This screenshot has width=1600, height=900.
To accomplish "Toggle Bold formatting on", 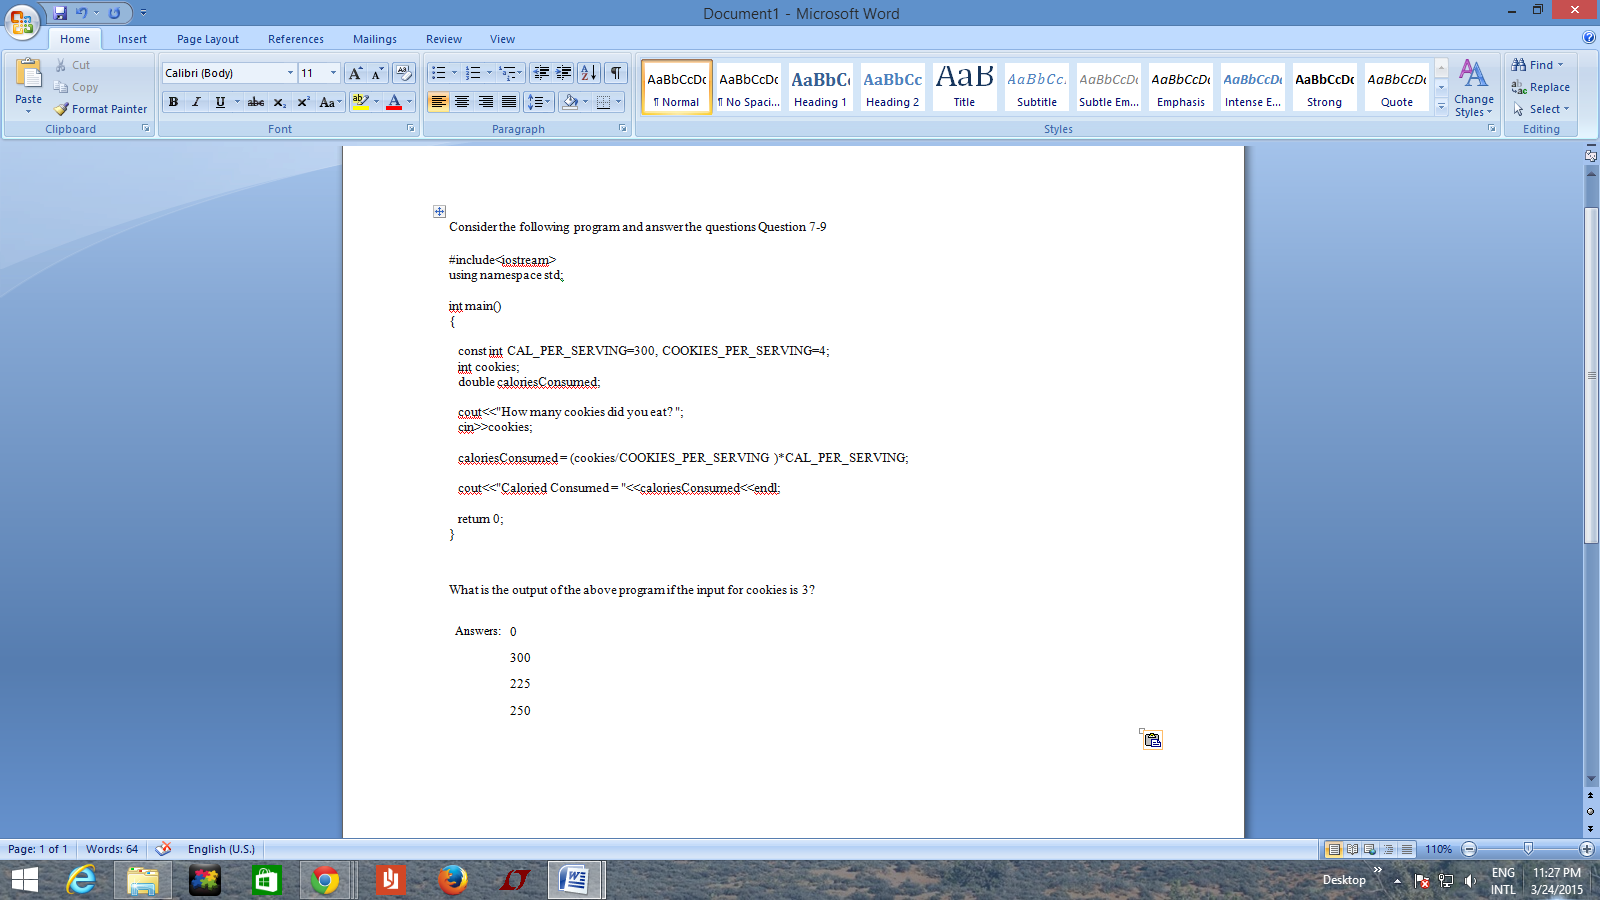I will click(x=173, y=102).
